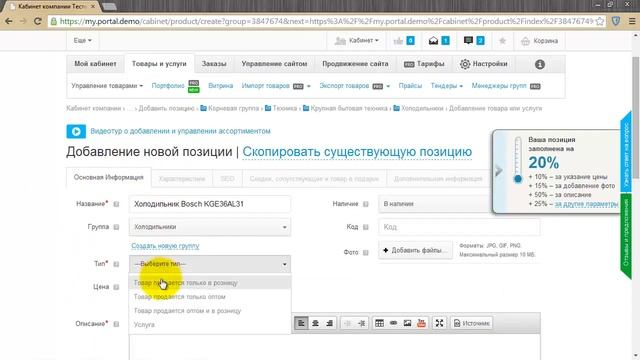
Task: Open Продвижение сайта tab
Action: (355, 64)
